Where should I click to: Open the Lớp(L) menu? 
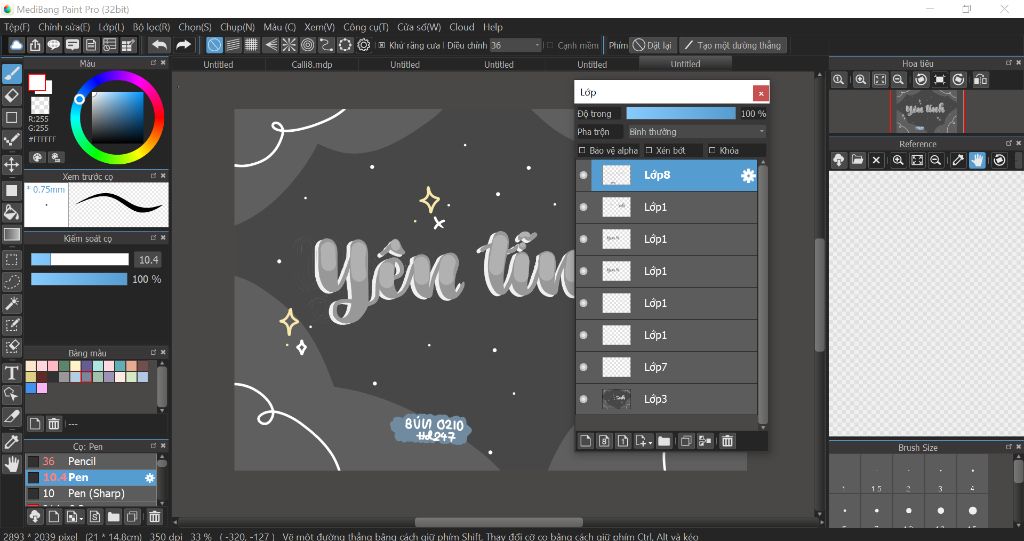111,27
